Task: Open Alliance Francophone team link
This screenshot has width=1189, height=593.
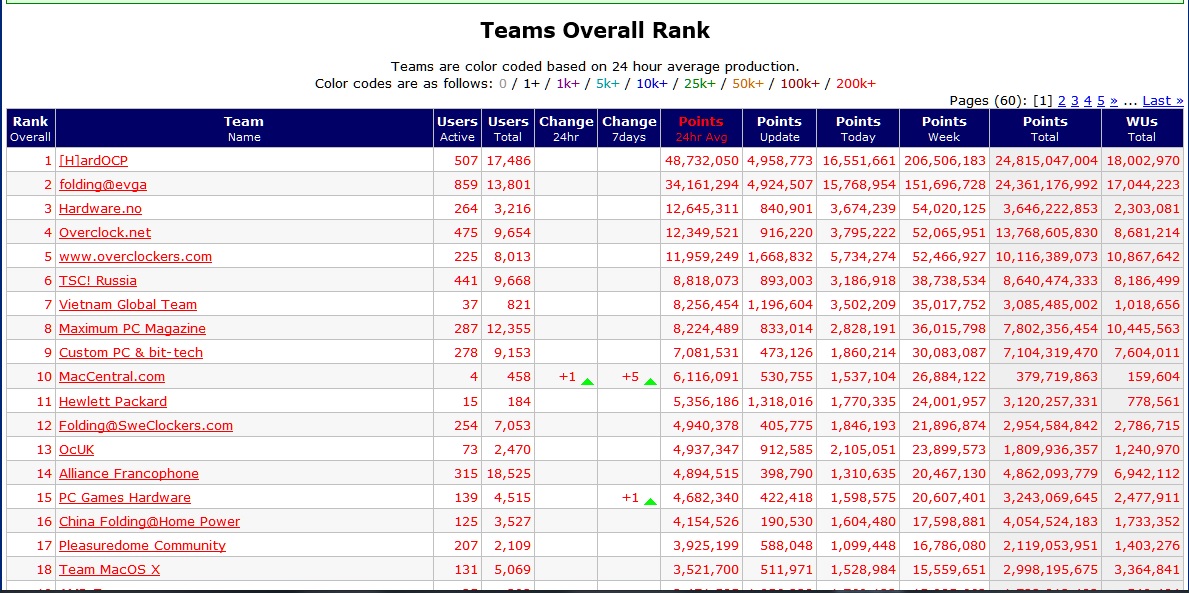Action: (129, 473)
